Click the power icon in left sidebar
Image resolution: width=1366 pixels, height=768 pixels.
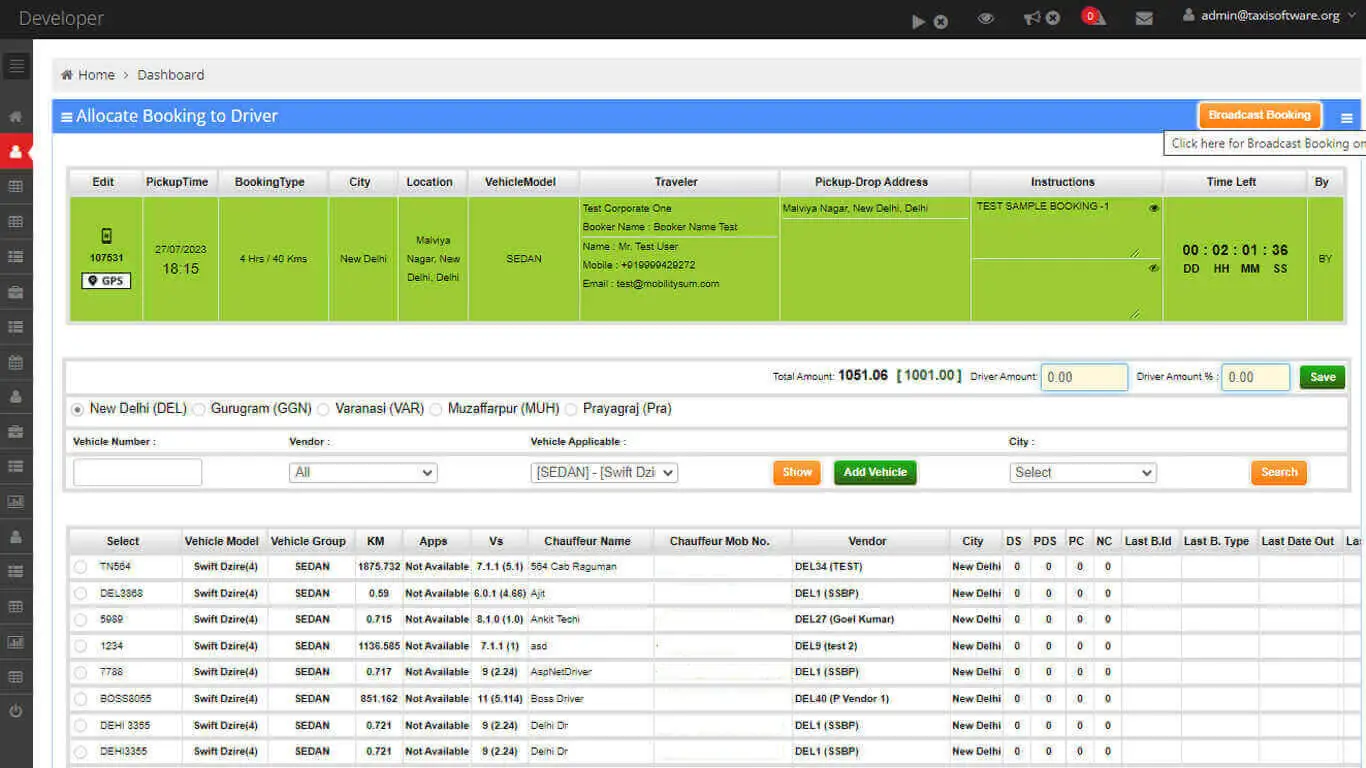click(x=16, y=712)
